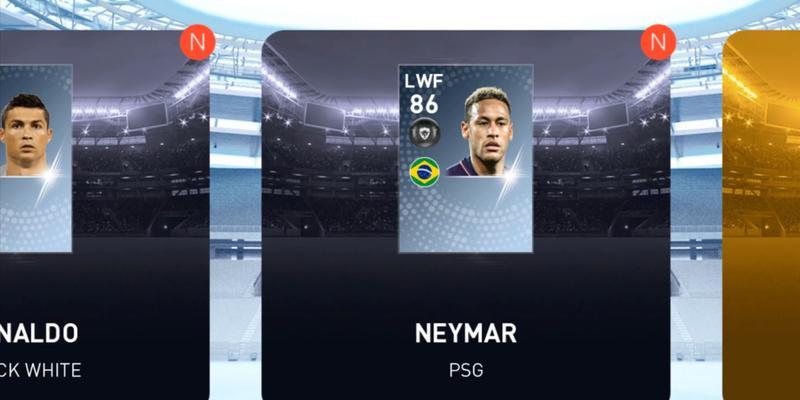Viewport: 800px width, 400px height.
Task: Click the partially visible NALDO name text
Action: [39, 333]
